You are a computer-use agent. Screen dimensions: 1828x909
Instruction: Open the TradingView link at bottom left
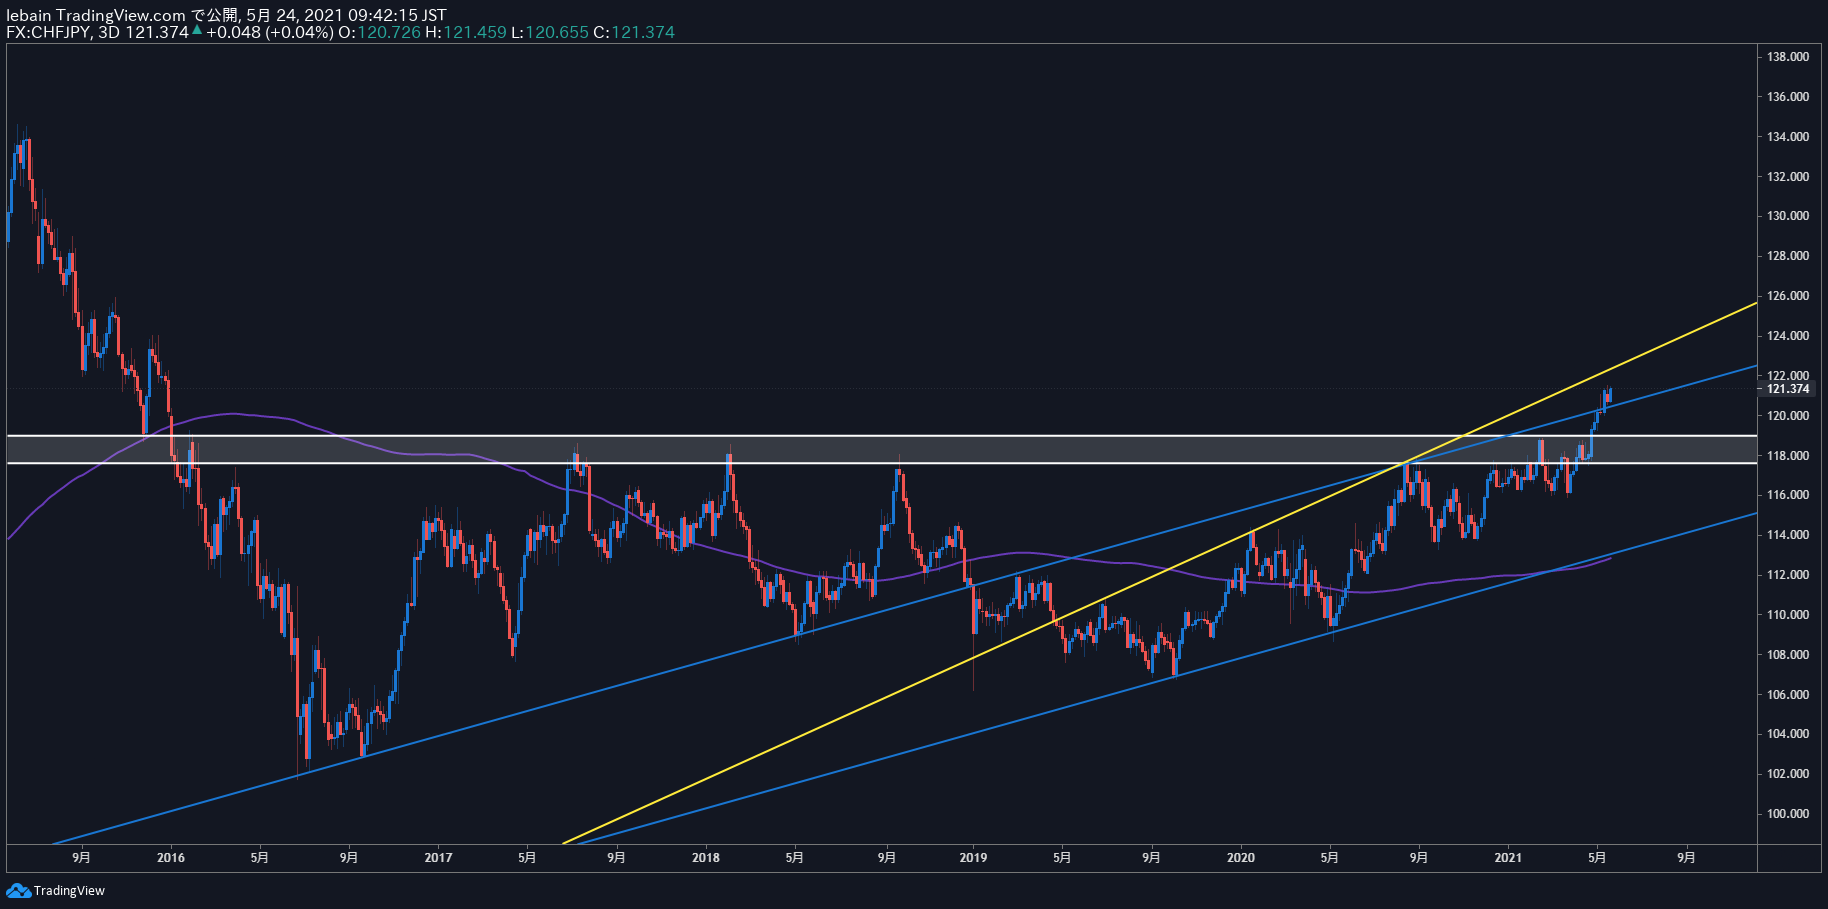click(56, 890)
